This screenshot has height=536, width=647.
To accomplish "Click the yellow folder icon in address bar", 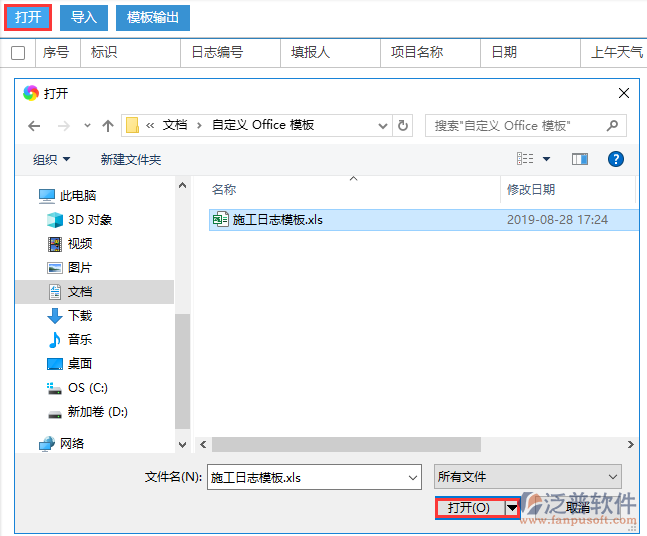I will pos(132,125).
